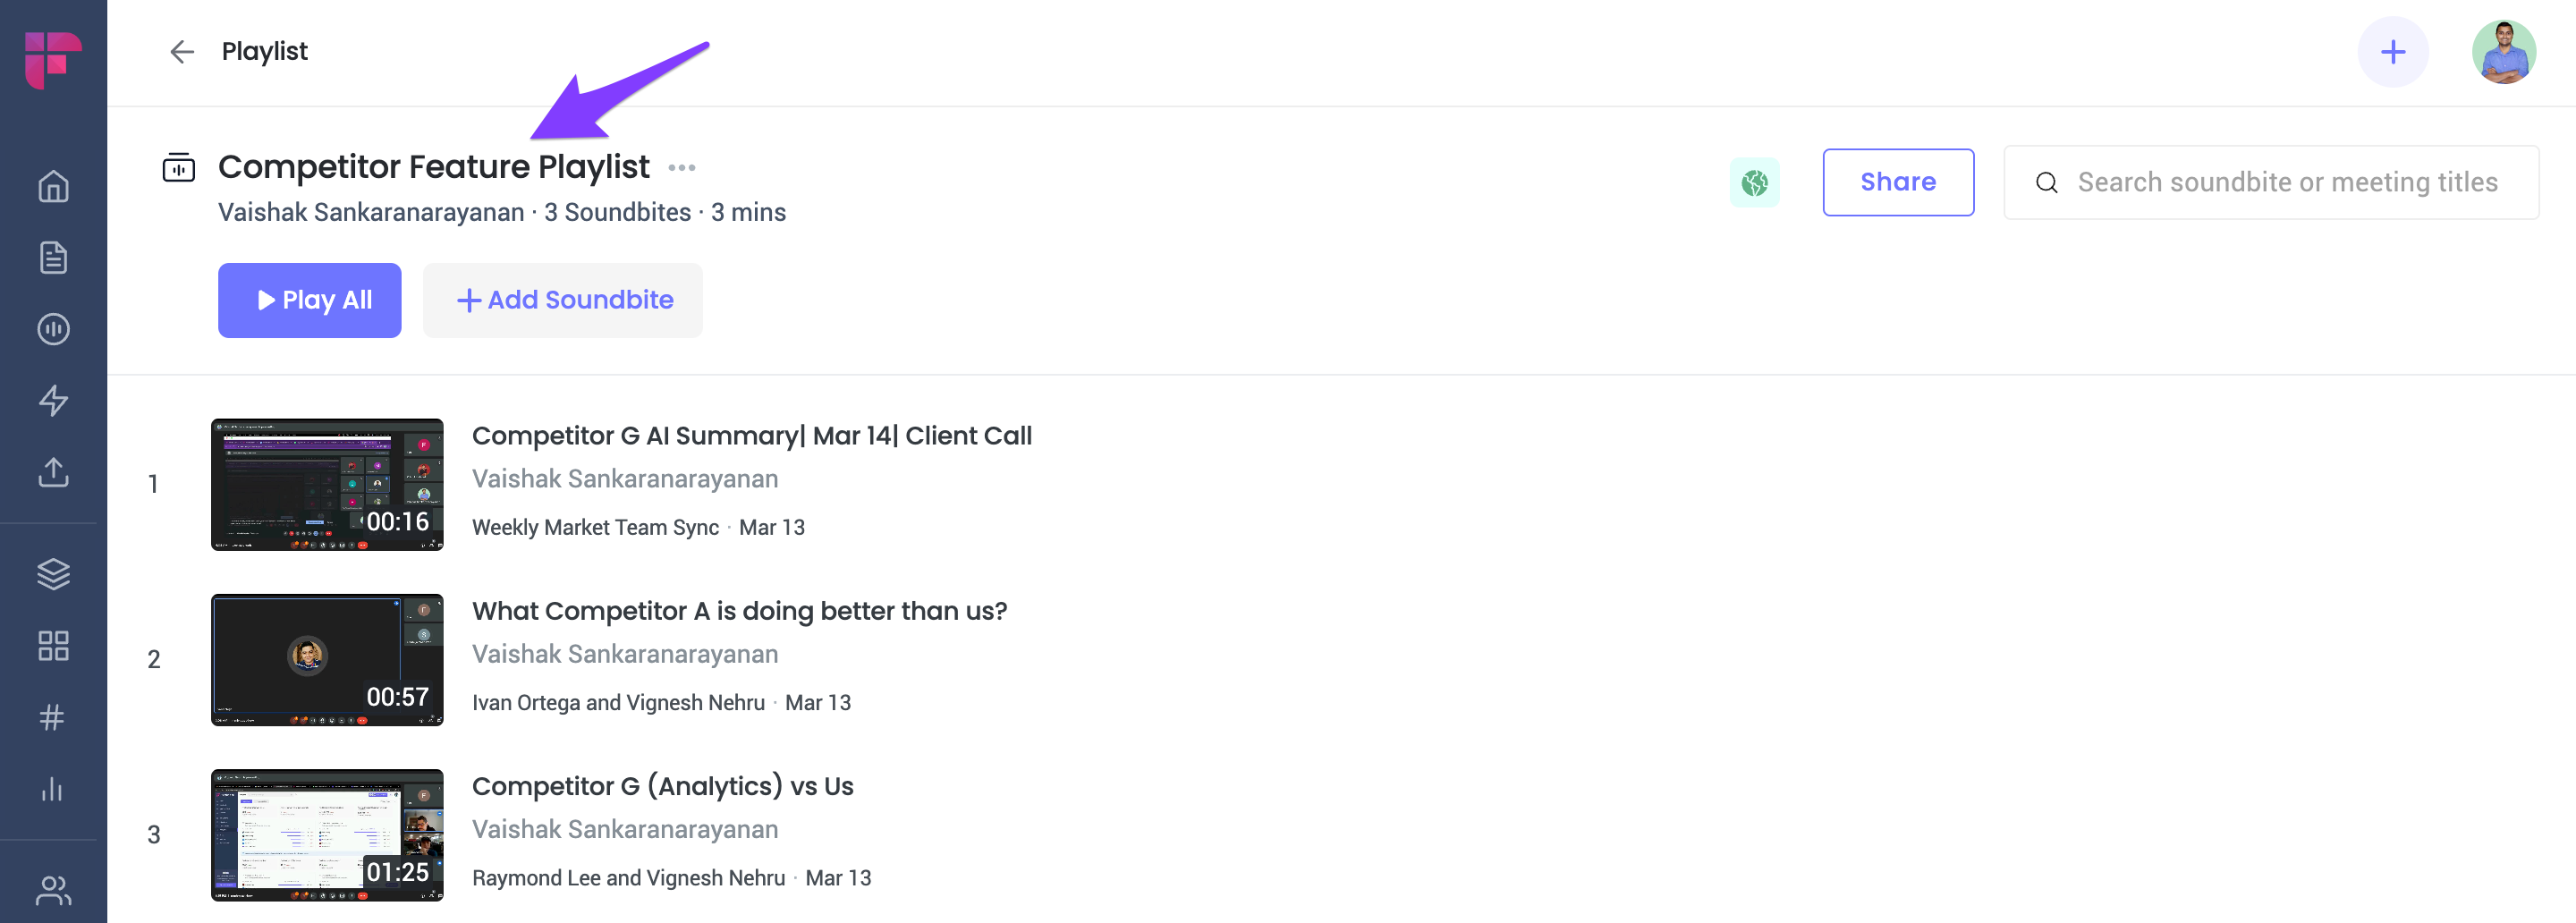The width and height of the screenshot is (2576, 923).
Task: Click the green globe visibility icon
Action: pos(1754,182)
